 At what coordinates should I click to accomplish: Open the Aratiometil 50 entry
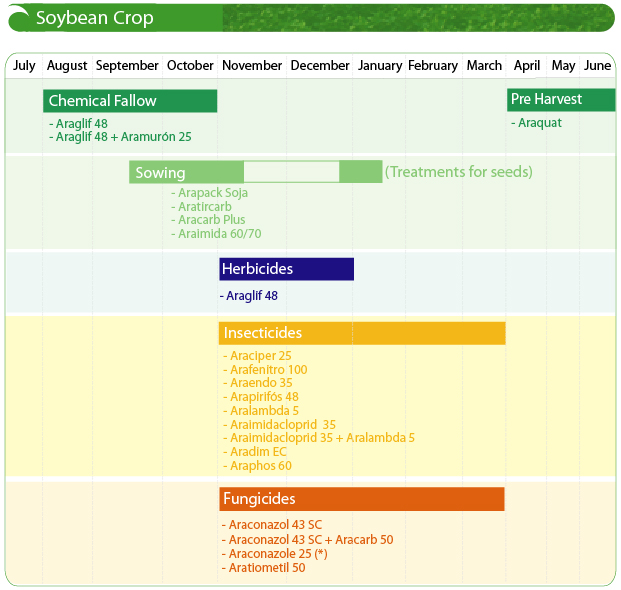pyautogui.click(x=263, y=568)
